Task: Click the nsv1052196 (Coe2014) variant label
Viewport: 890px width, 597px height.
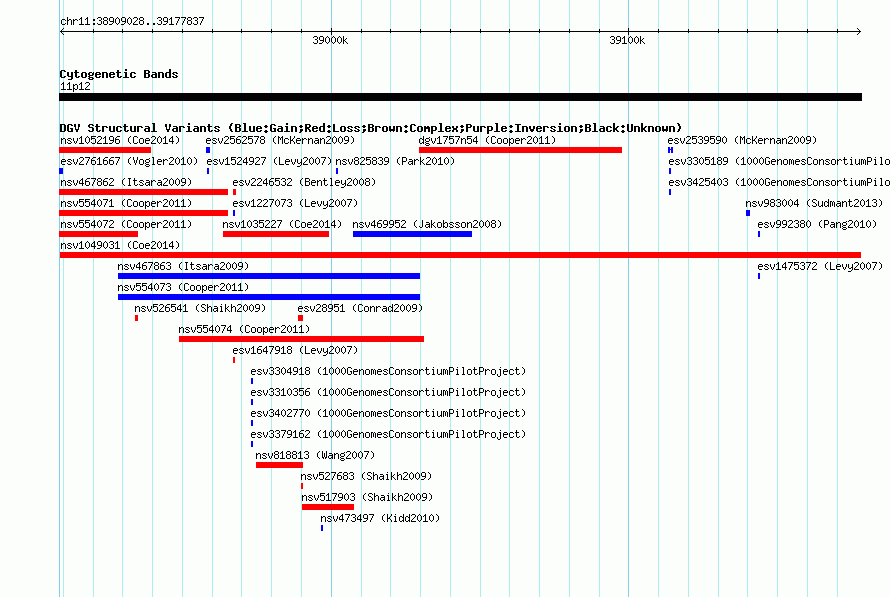Action: coord(120,140)
